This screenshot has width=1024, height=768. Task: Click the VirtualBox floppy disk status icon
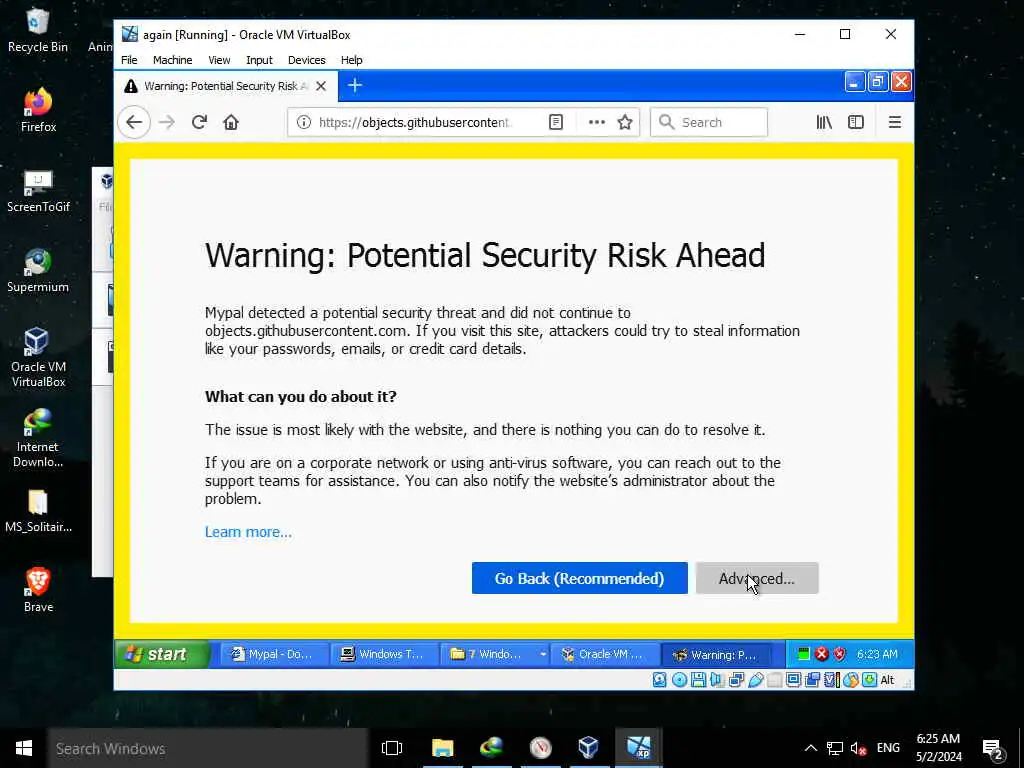(x=698, y=680)
